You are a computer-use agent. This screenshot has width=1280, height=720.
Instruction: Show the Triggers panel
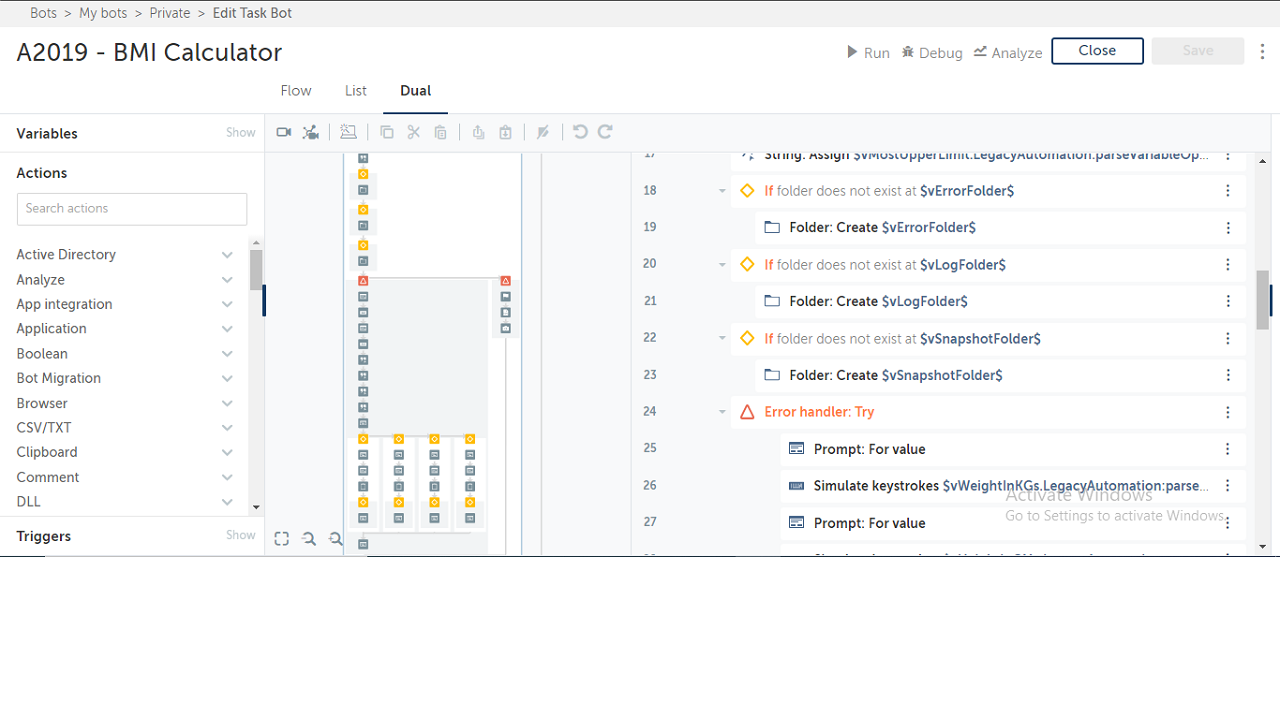[240, 536]
